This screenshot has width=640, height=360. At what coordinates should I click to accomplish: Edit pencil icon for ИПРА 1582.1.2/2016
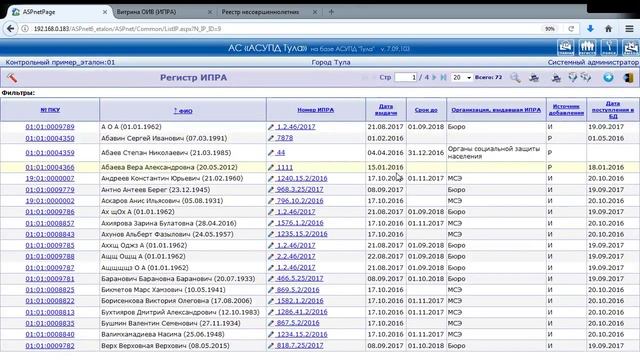271,301
